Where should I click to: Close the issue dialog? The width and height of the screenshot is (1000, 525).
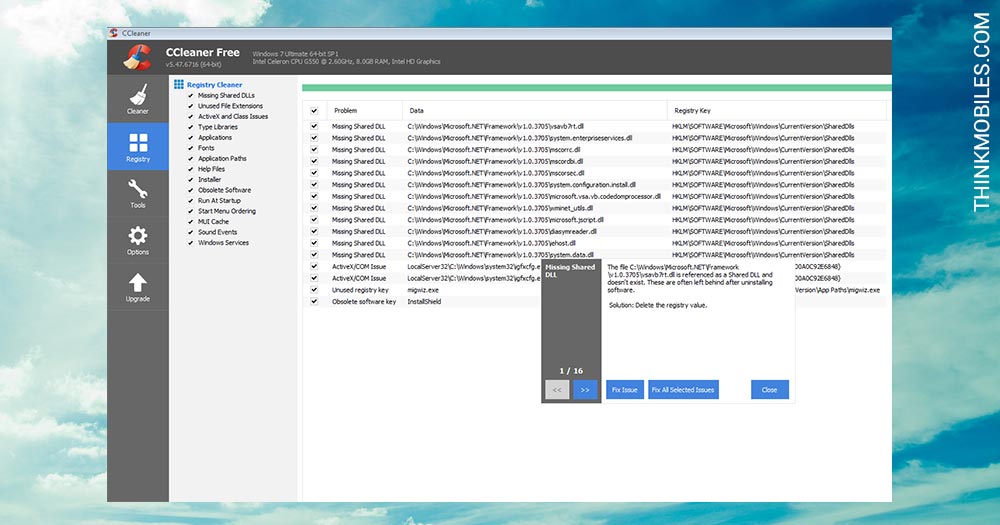(769, 390)
